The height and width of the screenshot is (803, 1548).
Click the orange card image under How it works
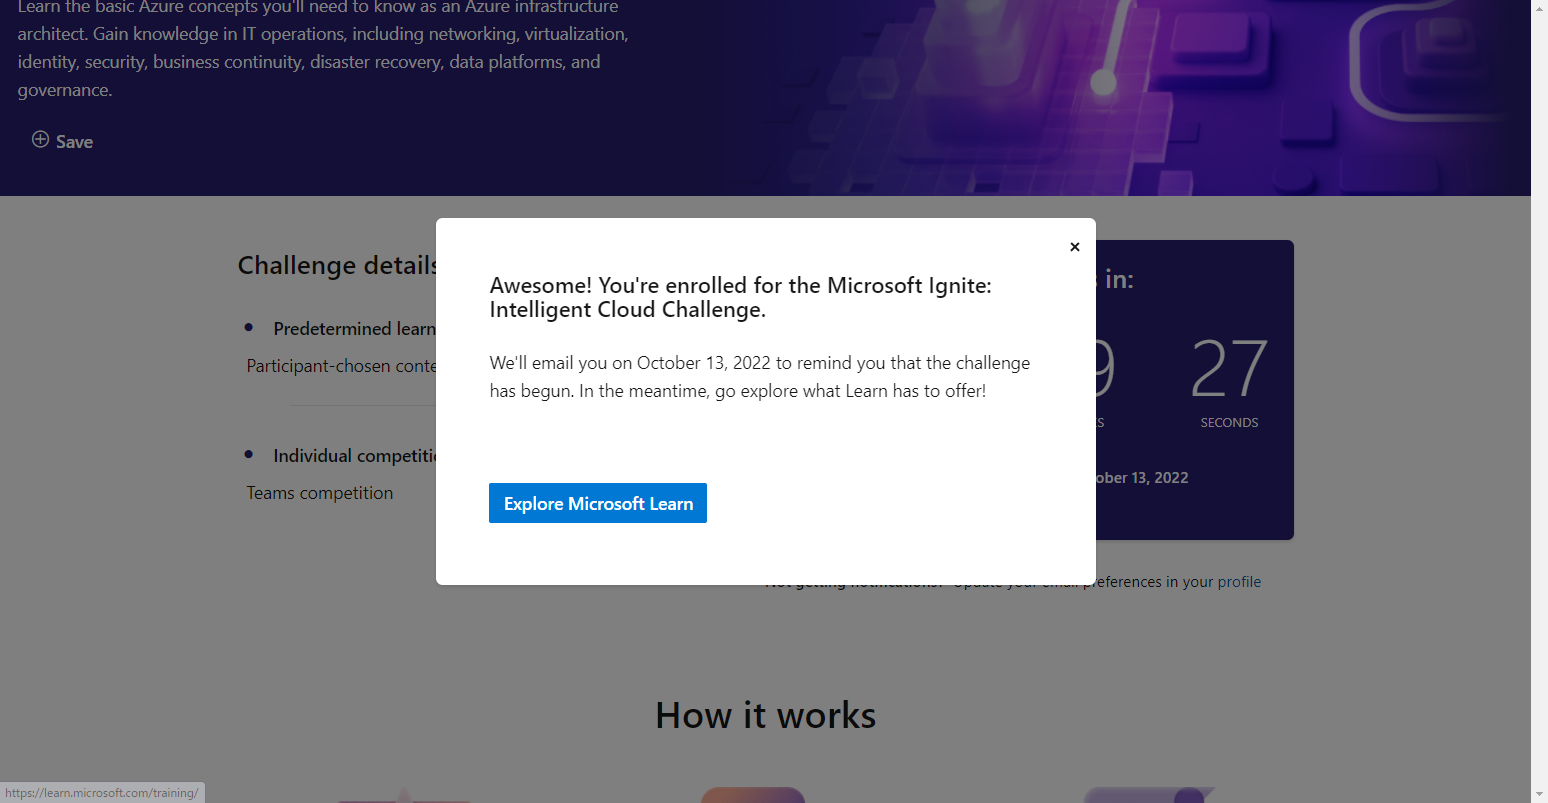click(753, 795)
